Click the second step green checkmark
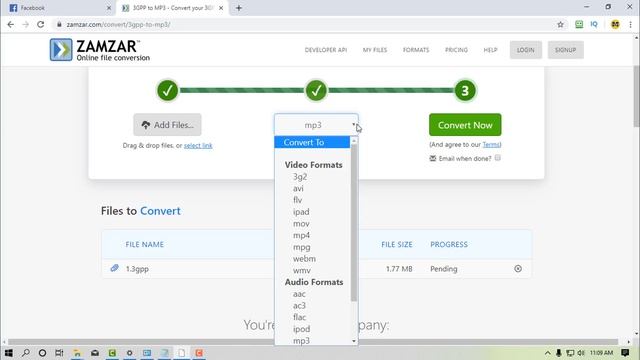The image size is (640, 360). [316, 90]
